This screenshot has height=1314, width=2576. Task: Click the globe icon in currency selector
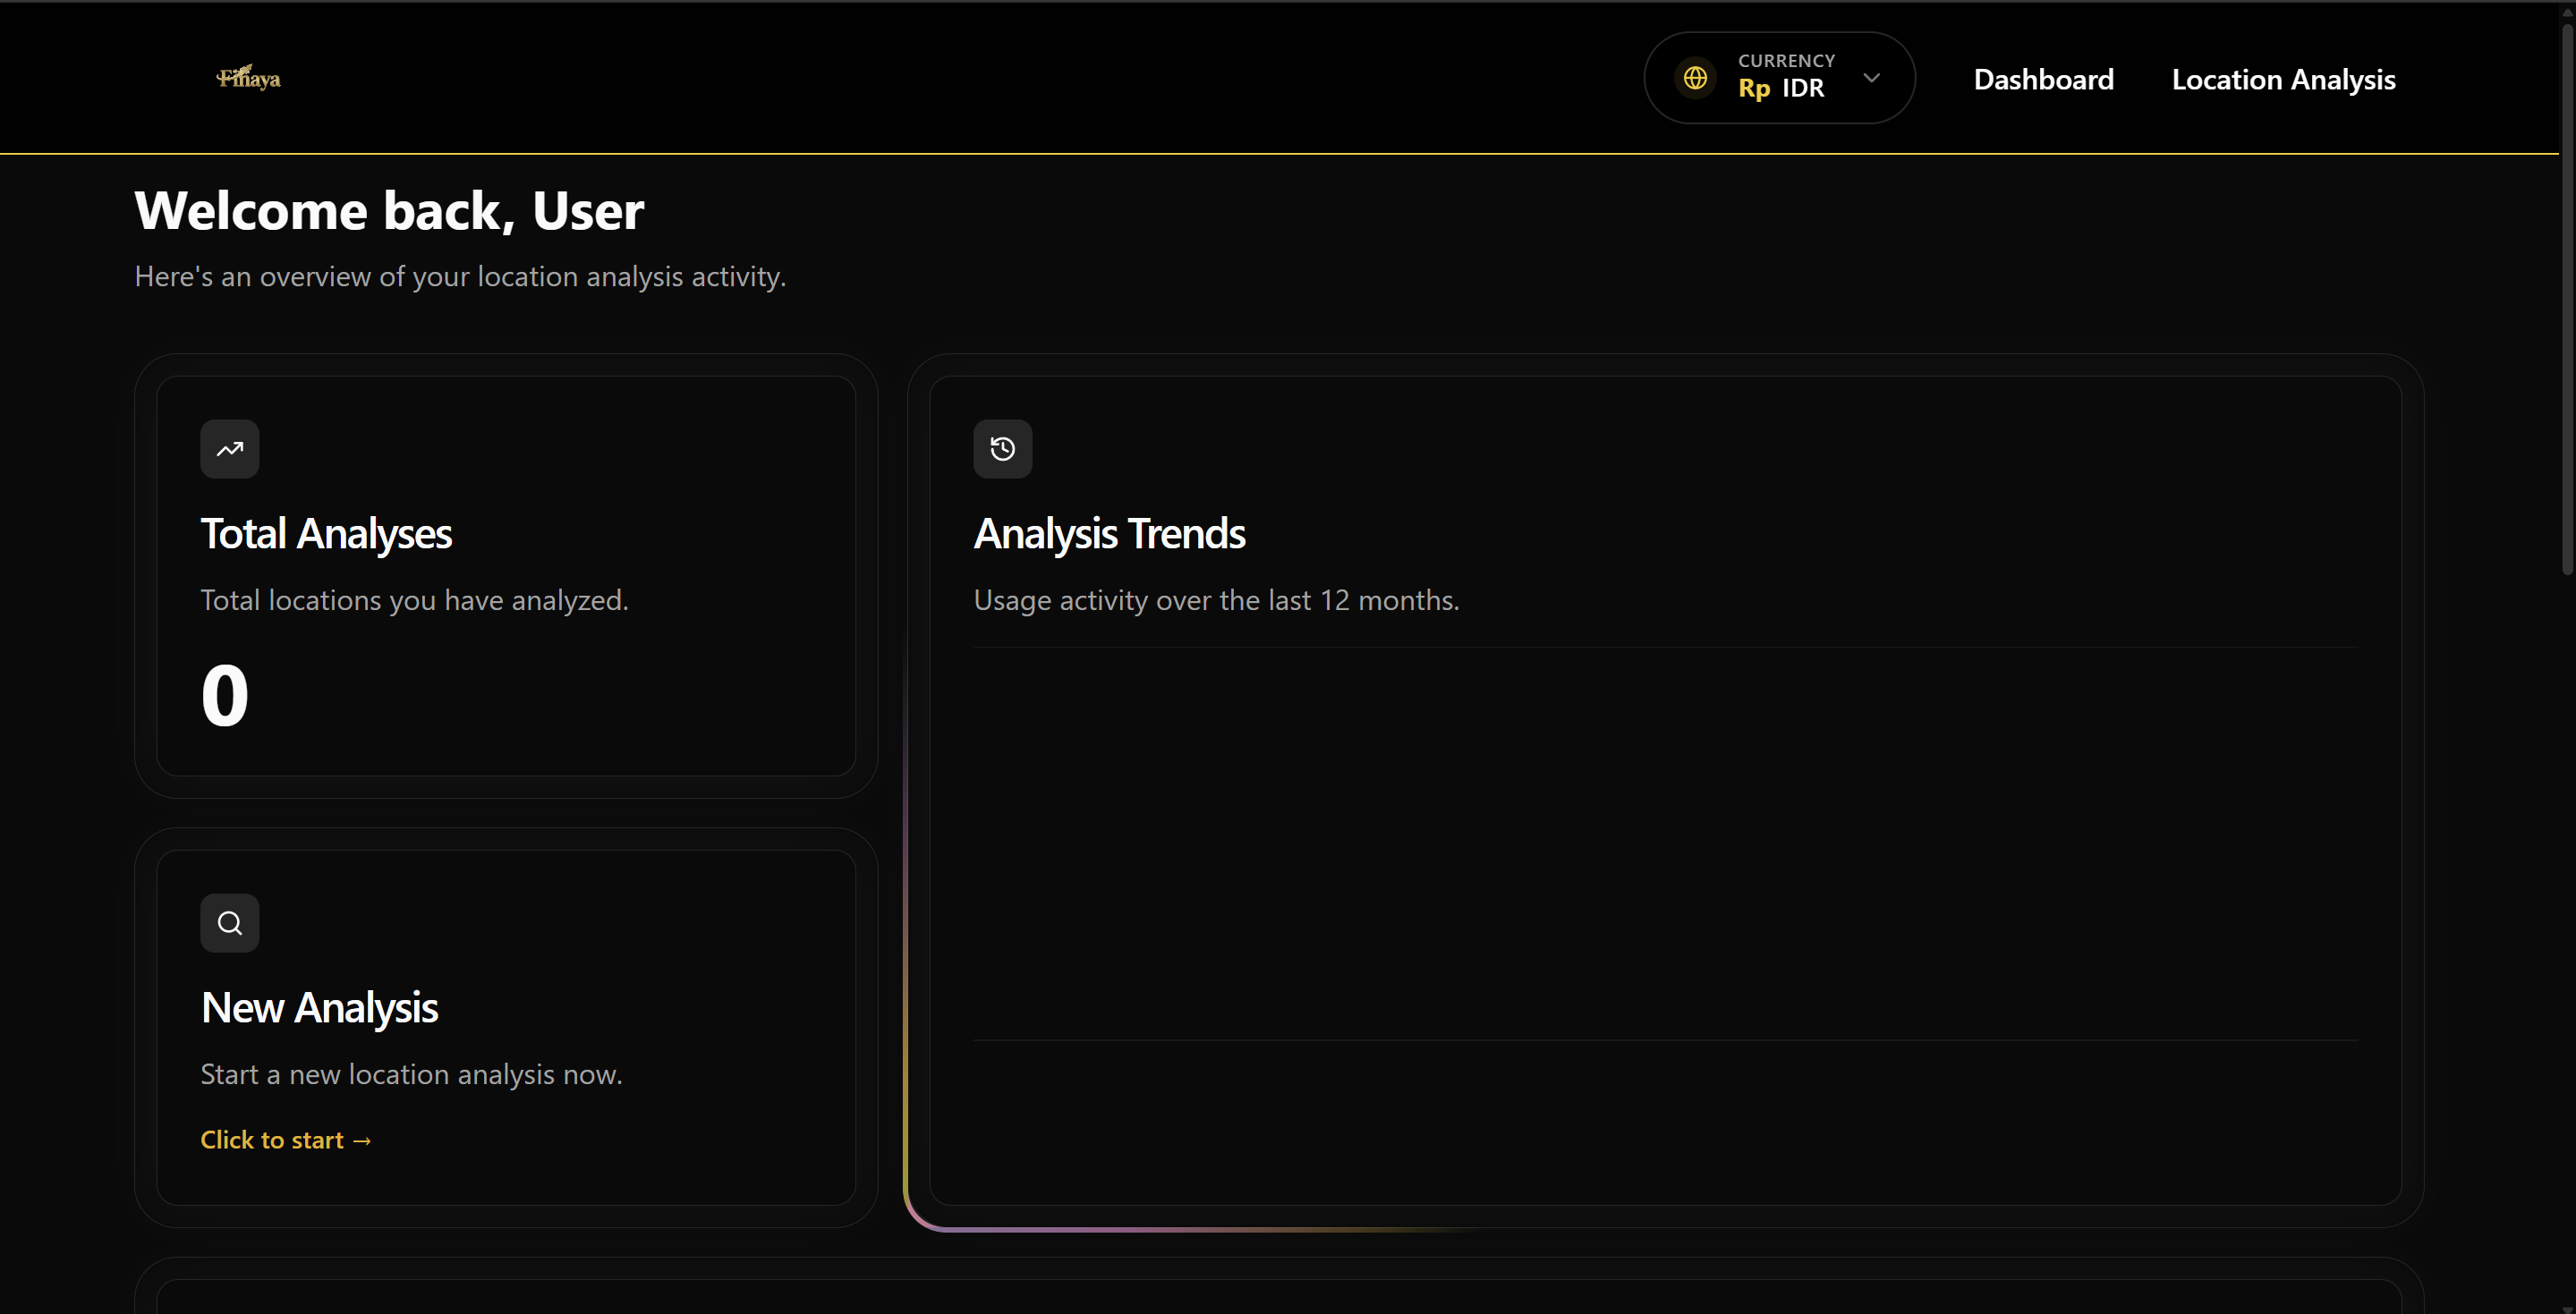coord(1695,78)
